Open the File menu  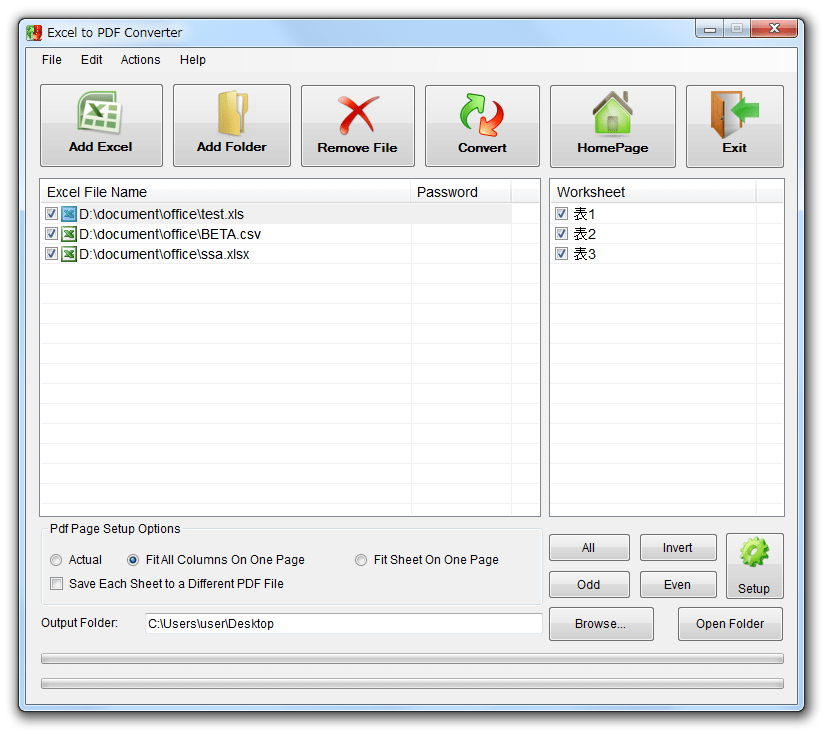[52, 60]
